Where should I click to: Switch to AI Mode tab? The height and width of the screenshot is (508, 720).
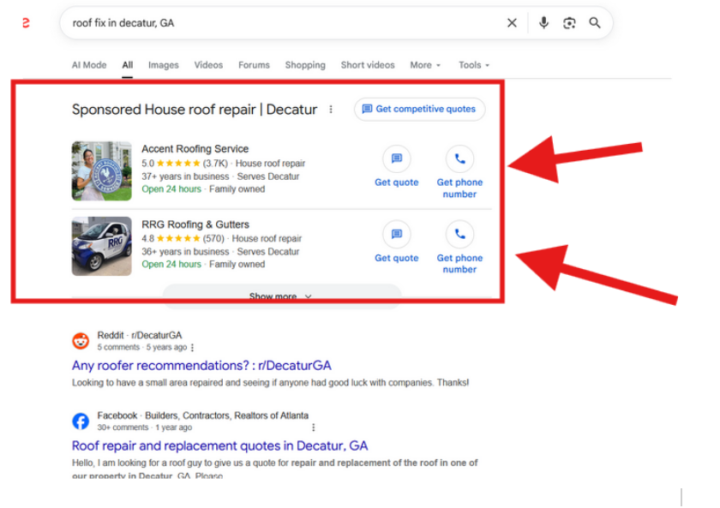pyautogui.click(x=89, y=65)
